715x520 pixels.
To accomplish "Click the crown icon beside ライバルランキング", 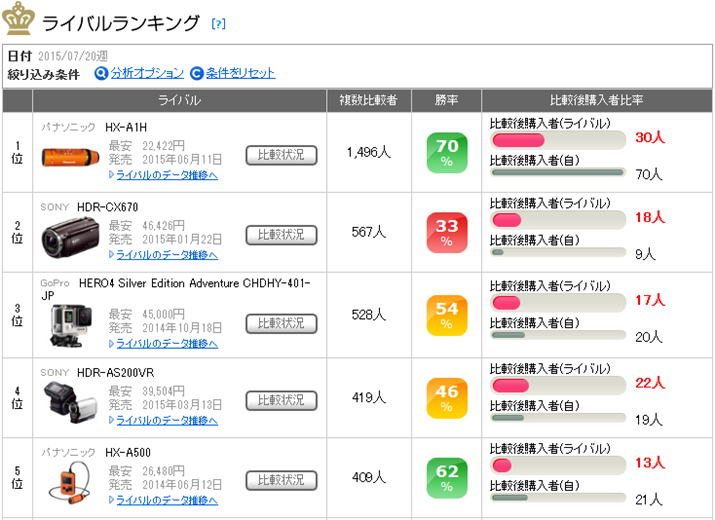I will click(x=19, y=18).
